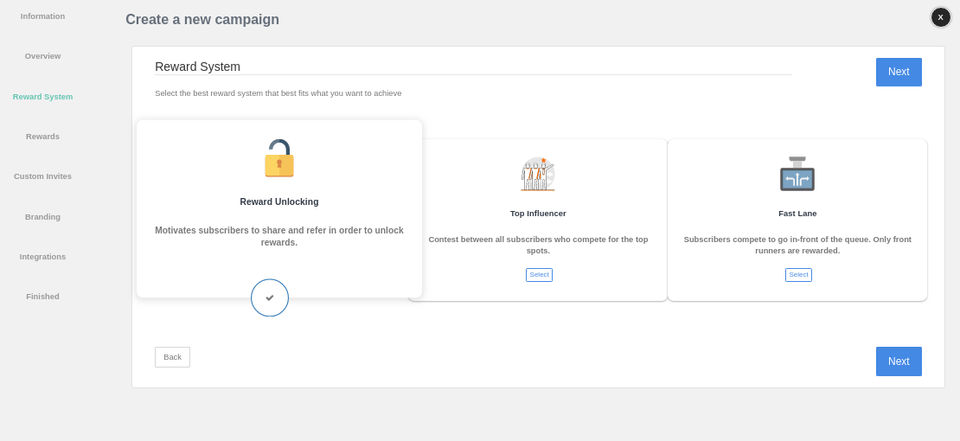Open the Overview step in sidebar
This screenshot has height=441, width=960.
click(43, 56)
